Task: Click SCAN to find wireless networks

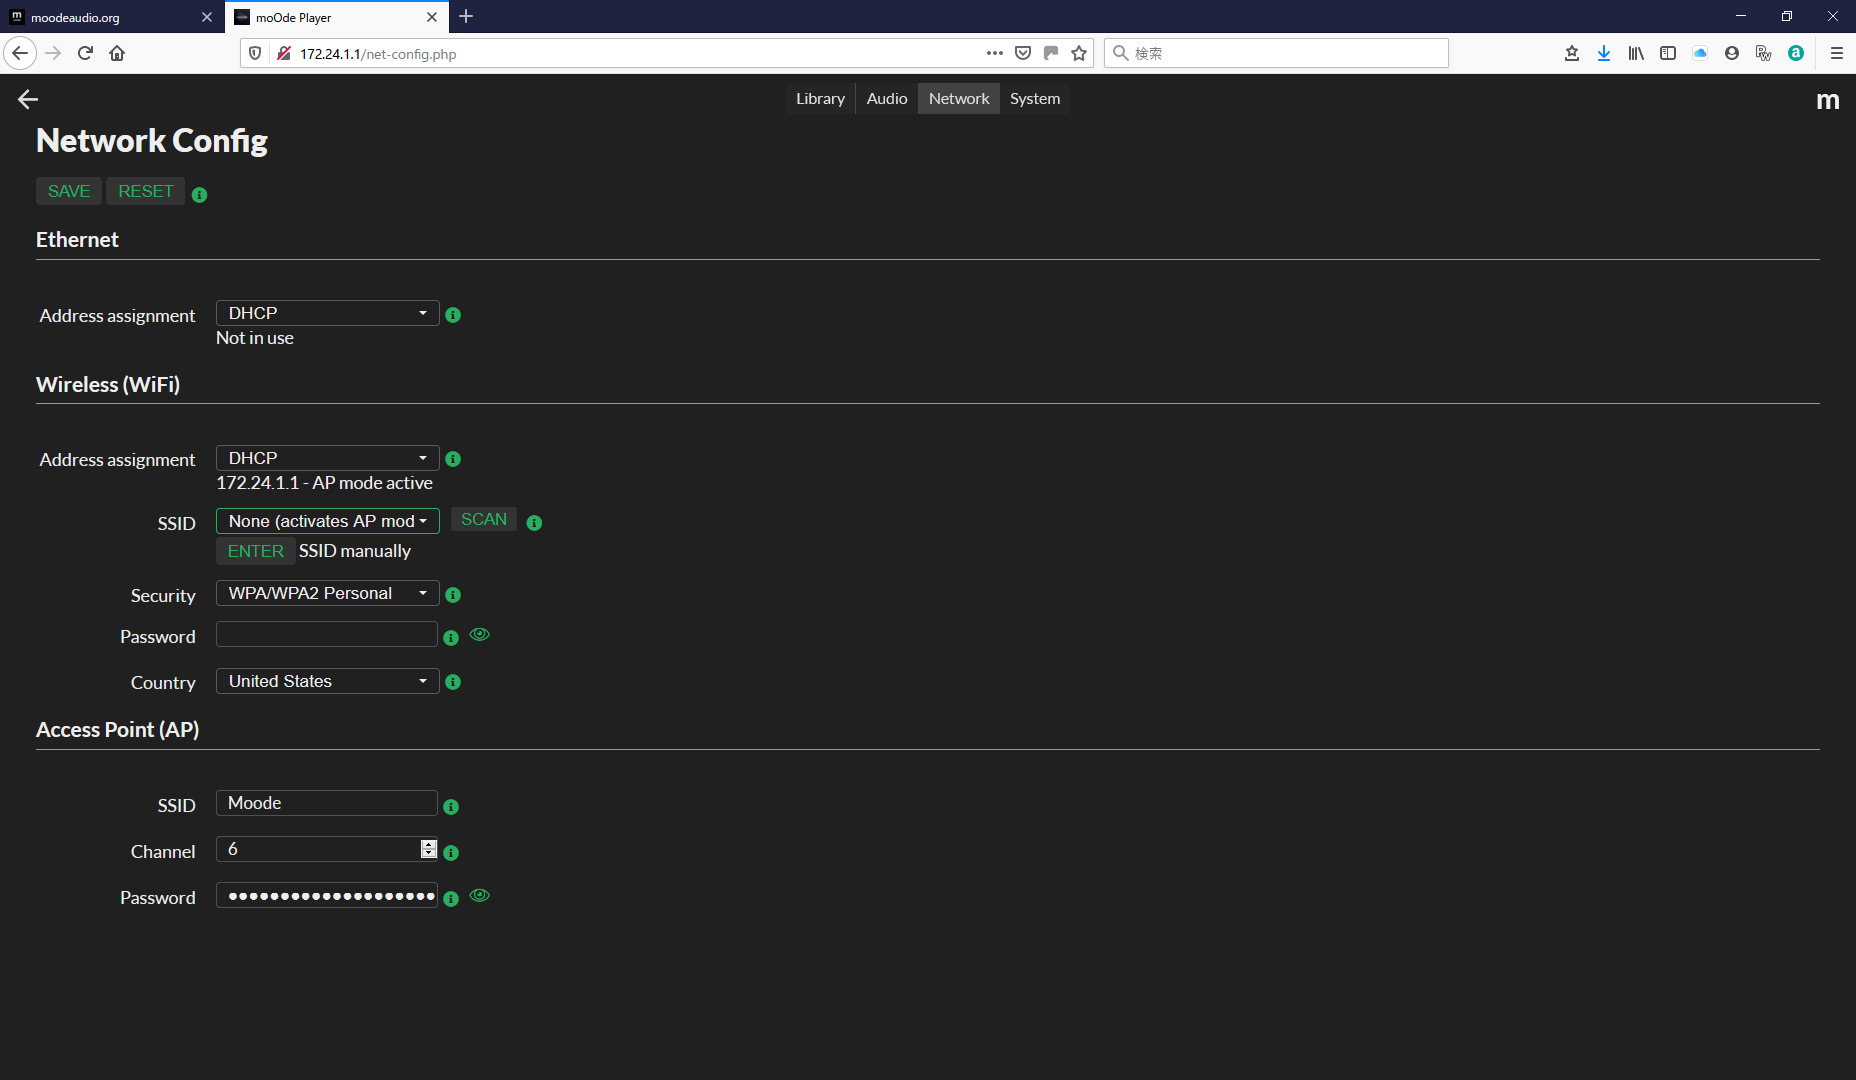Action: 484,520
